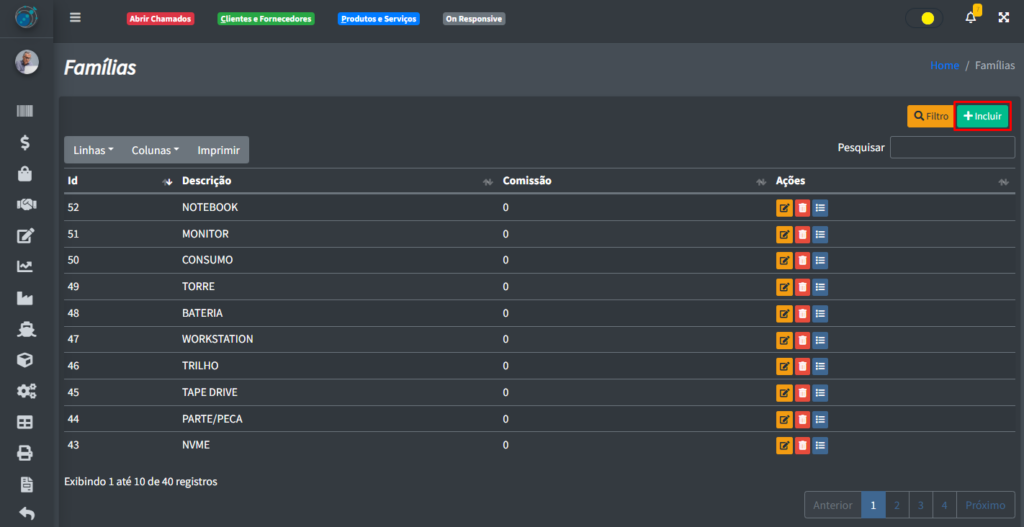Open the barcode sidebar icon
This screenshot has height=527, width=1024.
click(x=26, y=111)
